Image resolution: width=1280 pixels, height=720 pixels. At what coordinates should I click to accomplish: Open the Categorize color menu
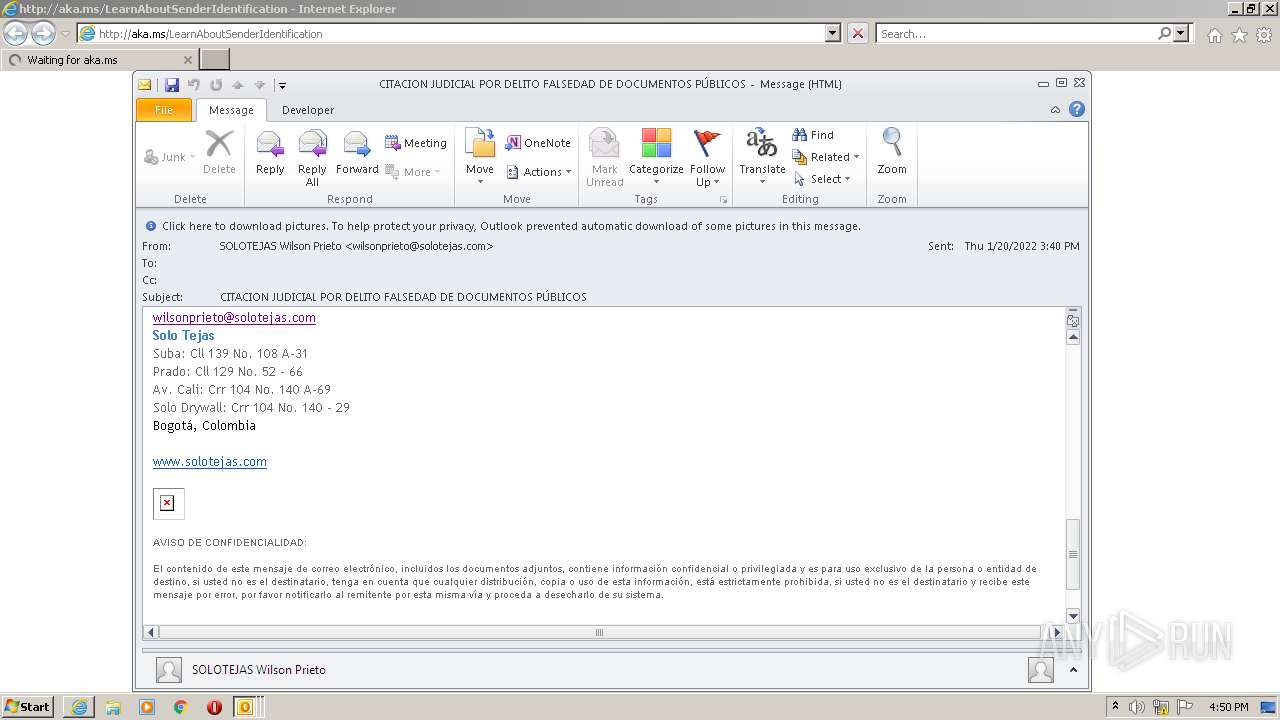coord(656,158)
